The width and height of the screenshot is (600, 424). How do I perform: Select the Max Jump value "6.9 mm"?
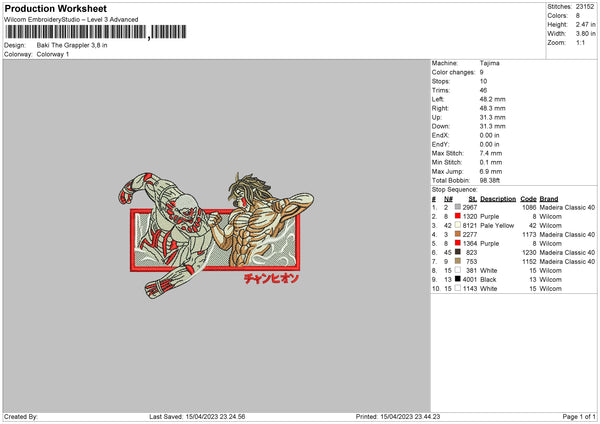491,171
